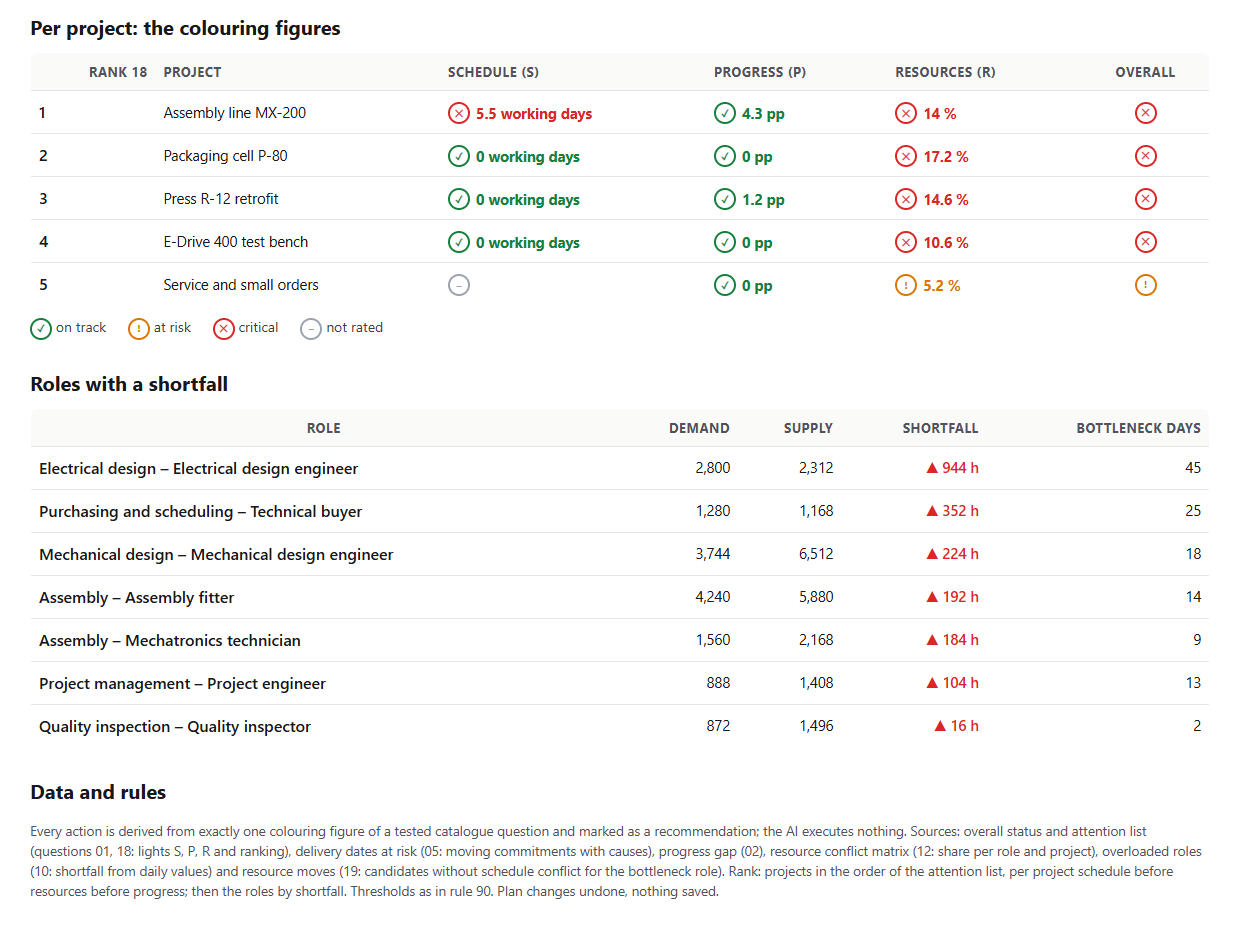
Task: Click the red critical legend icon
Action: click(224, 329)
